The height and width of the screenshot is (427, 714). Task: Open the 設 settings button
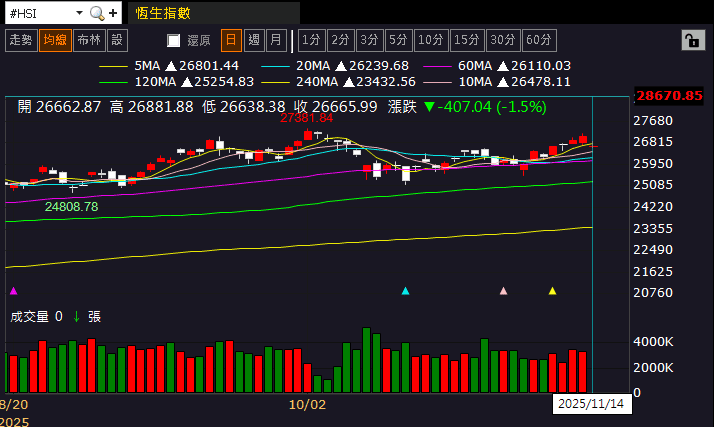[117, 40]
